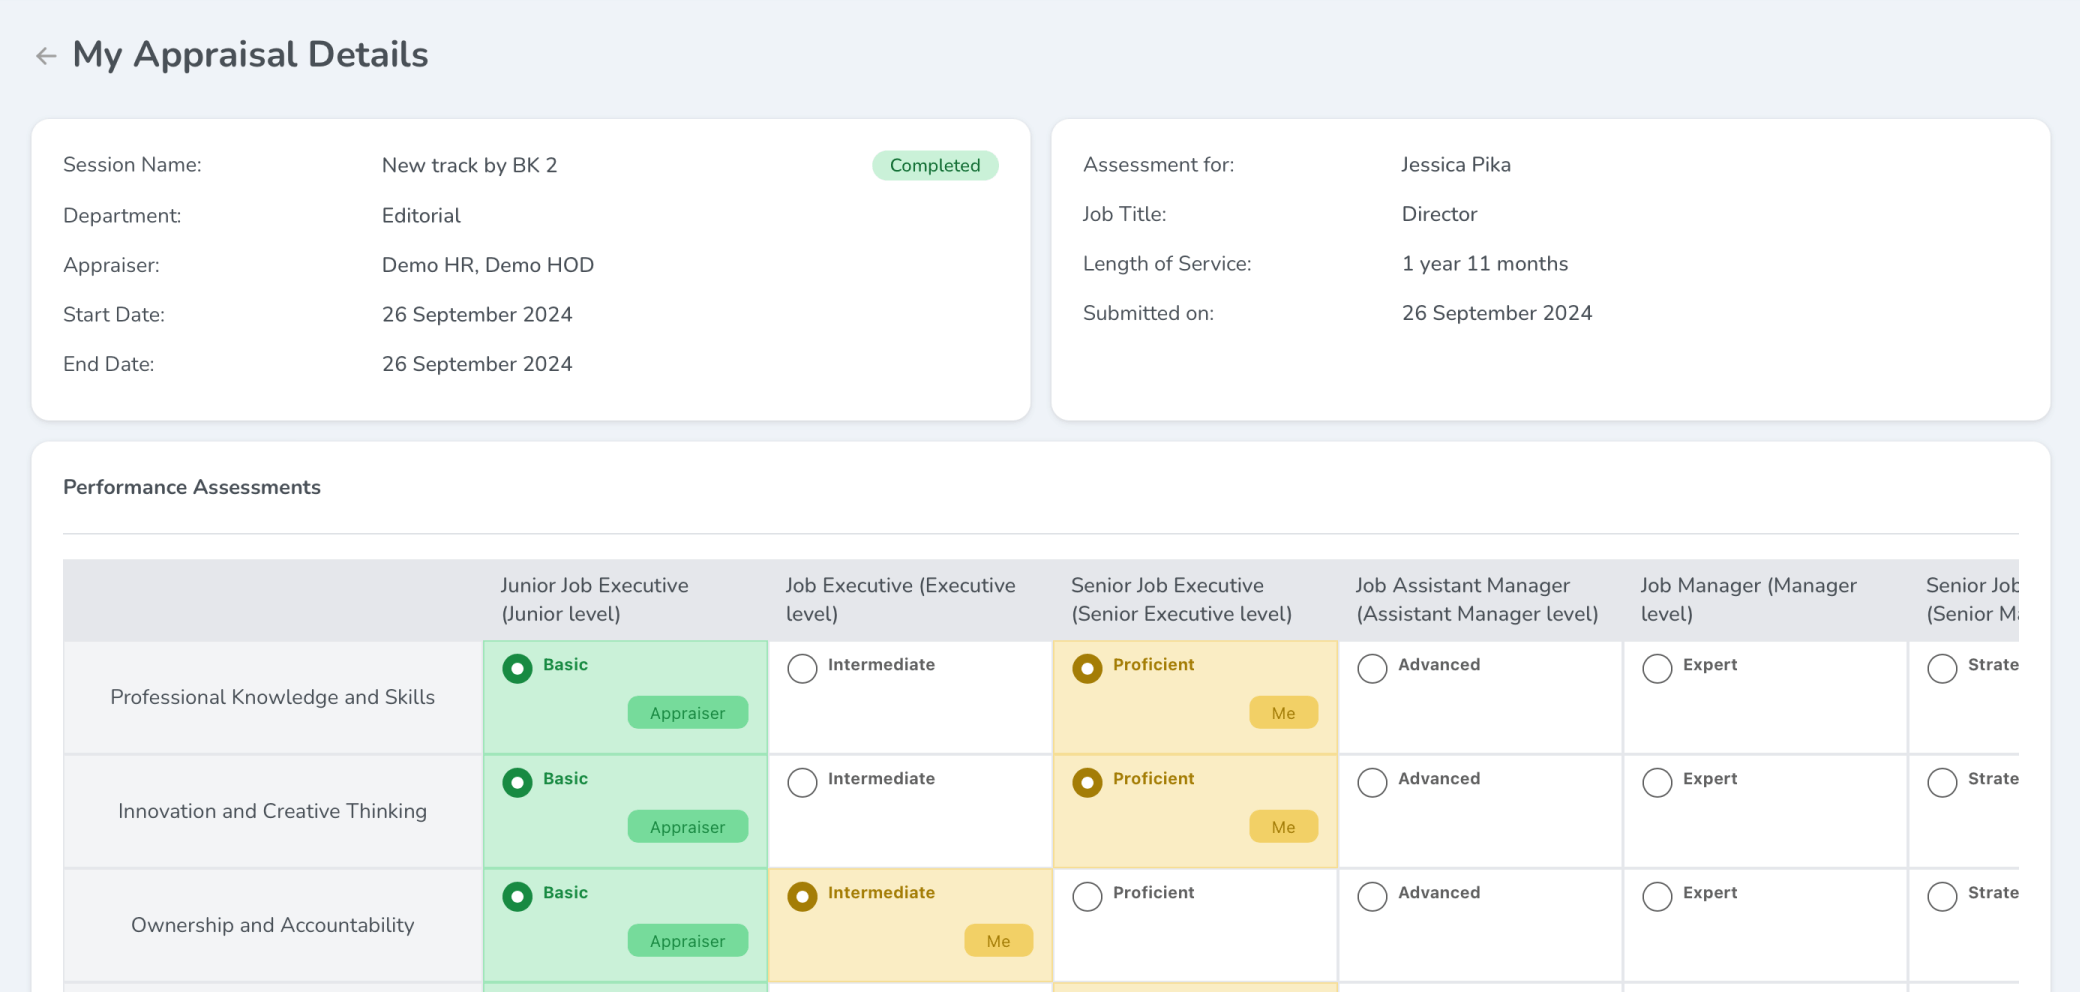Select Expert for Professional Knowledge and Skills
This screenshot has width=2080, height=992.
1657,668
